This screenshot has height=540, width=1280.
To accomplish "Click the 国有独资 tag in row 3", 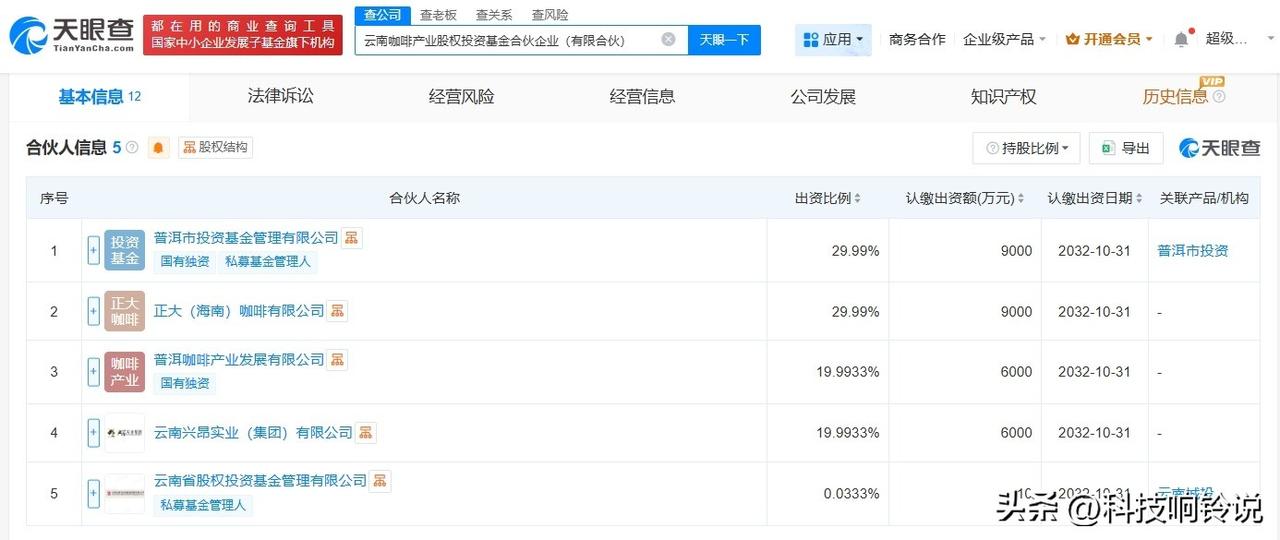I will (185, 383).
